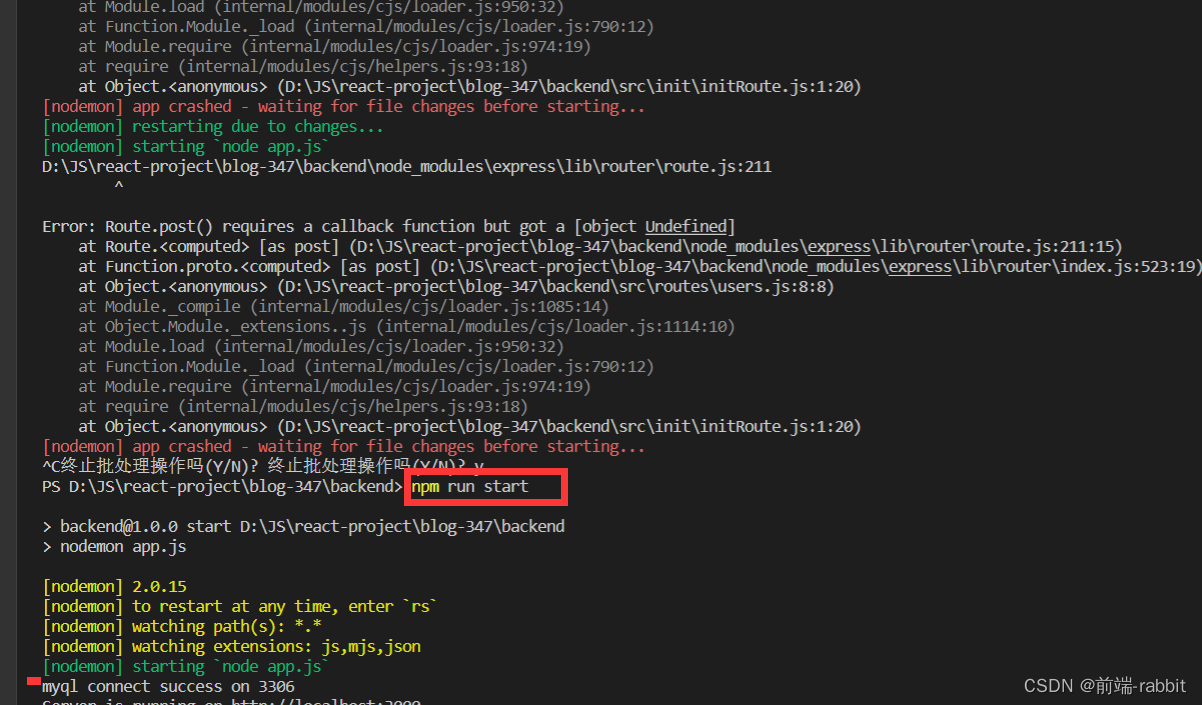Click the Route.post() callback error message
This screenshot has width=1202, height=705.
coord(390,226)
